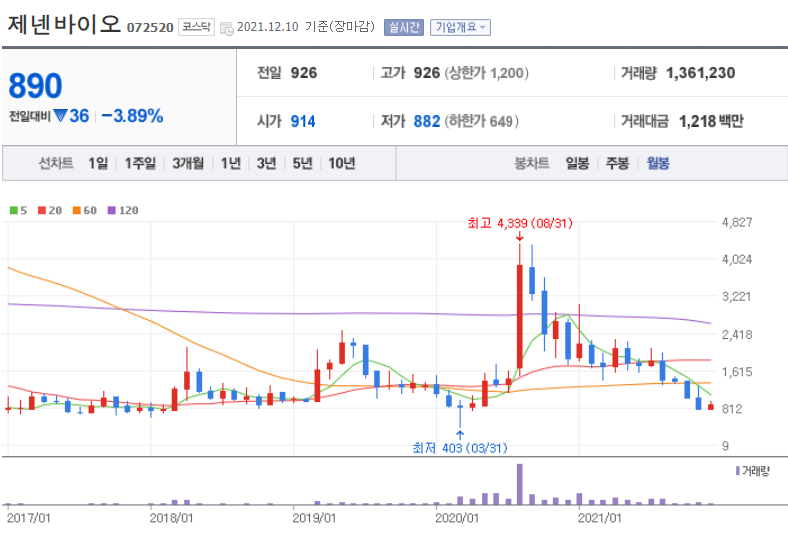Click the 최저 403 (03/31) low marker

[460, 447]
